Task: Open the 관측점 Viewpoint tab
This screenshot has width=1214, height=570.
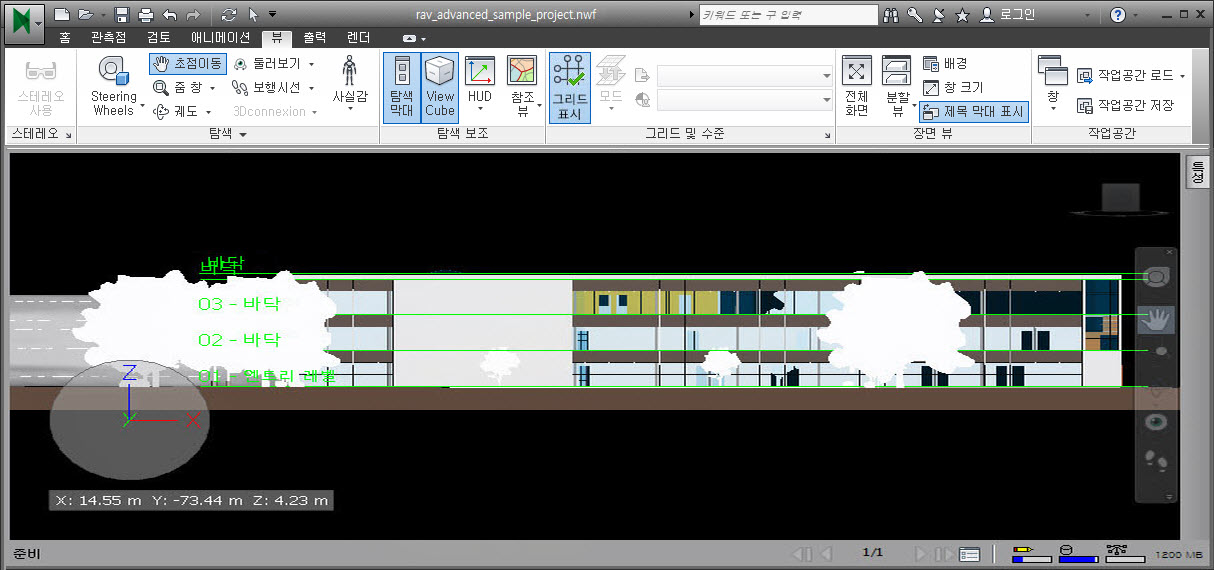Action: tap(109, 38)
